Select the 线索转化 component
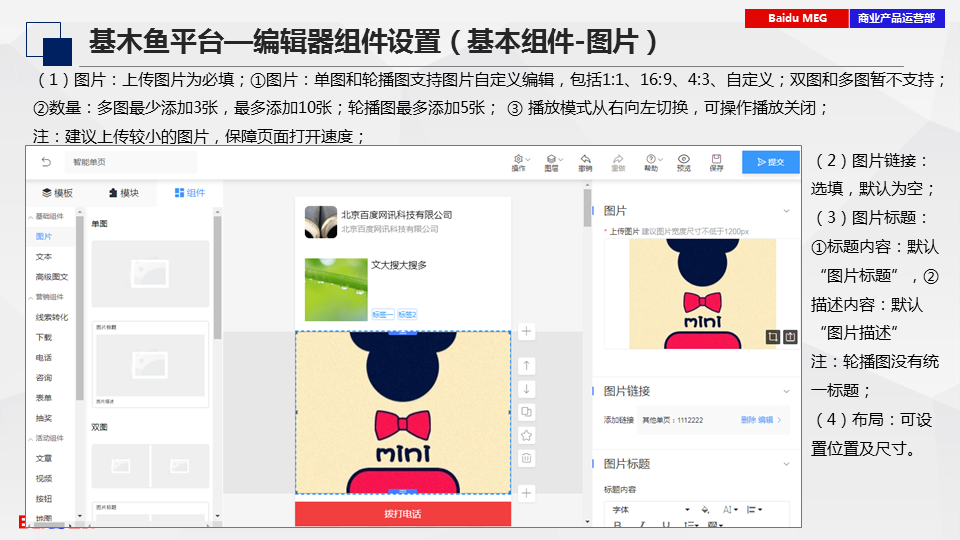The image size is (960, 540). pyautogui.click(x=51, y=317)
